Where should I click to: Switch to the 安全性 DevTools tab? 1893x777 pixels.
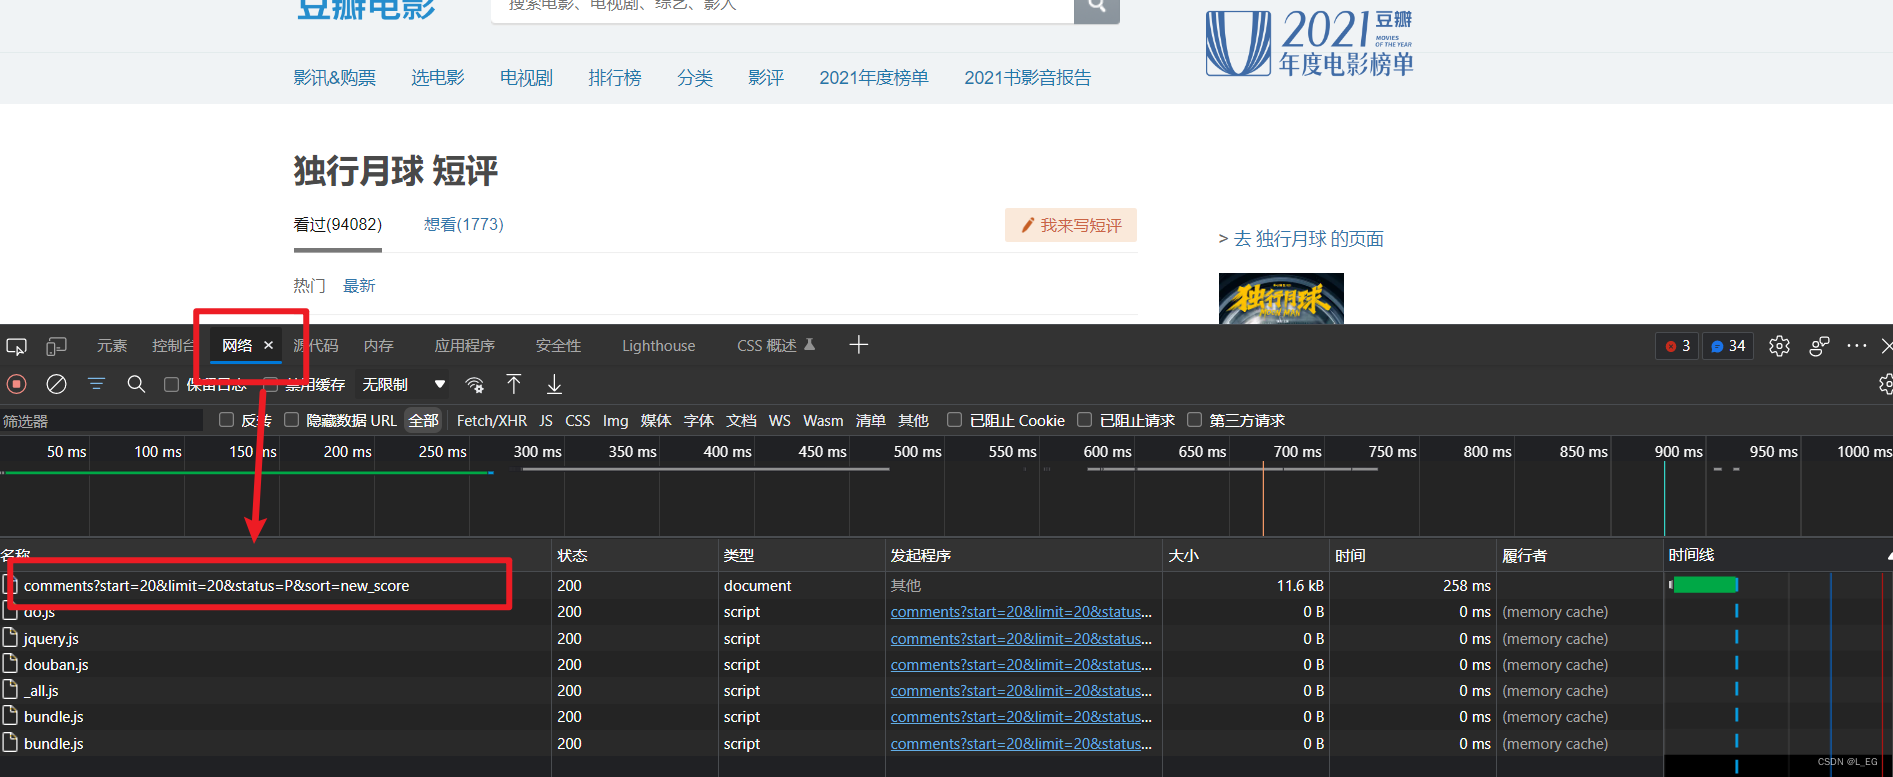558,346
